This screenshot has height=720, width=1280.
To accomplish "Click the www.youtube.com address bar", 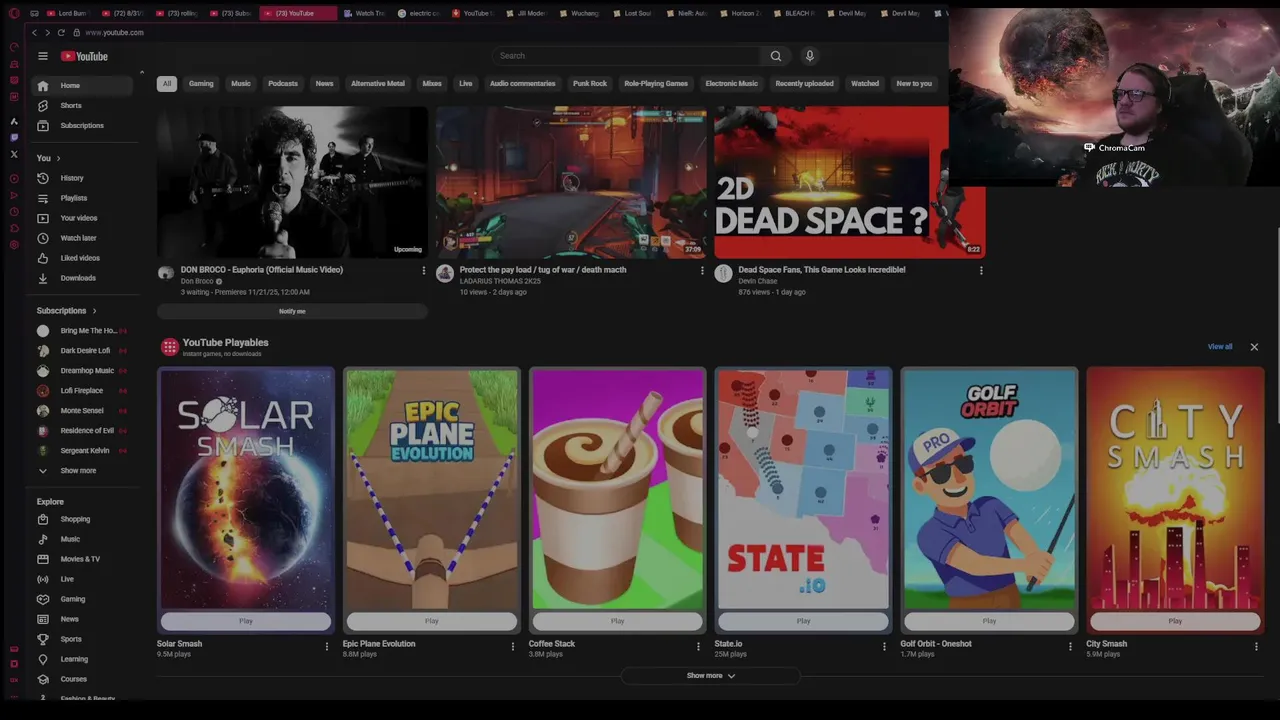I will [x=114, y=33].
